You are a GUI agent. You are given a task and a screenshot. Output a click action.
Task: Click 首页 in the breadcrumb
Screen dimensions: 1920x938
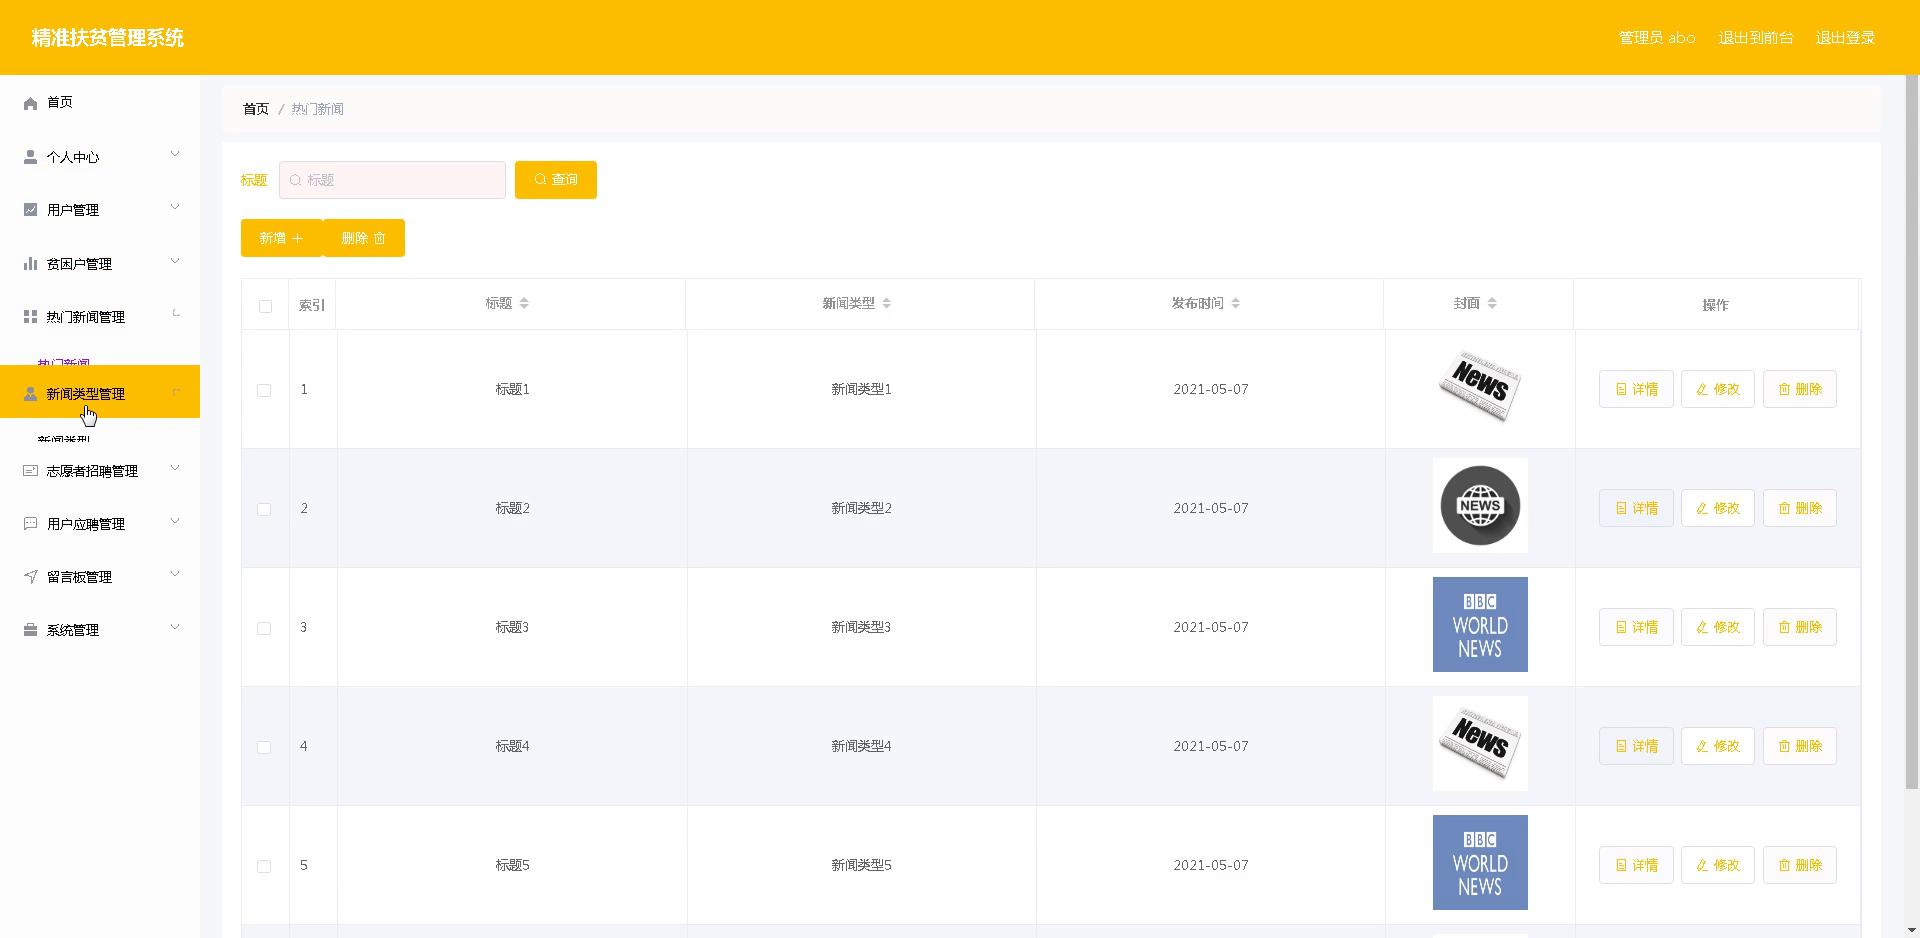(x=256, y=109)
